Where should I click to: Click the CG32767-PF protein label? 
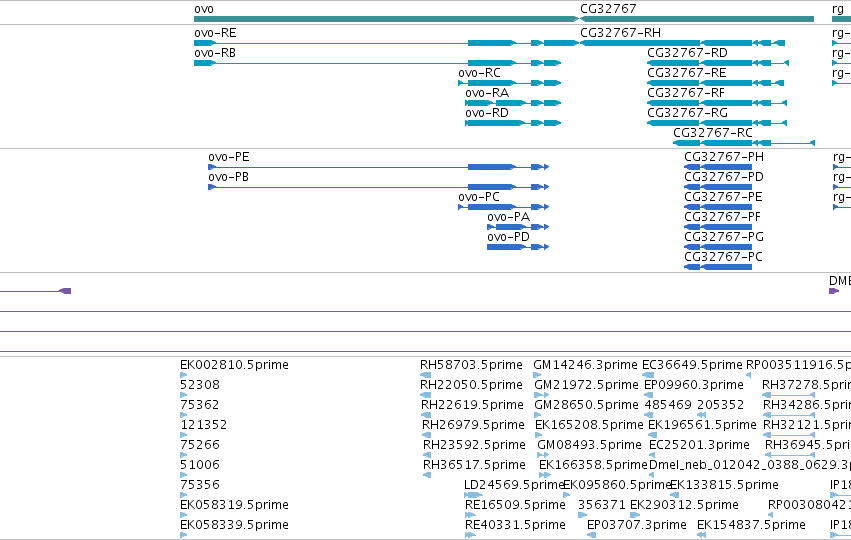pos(722,218)
